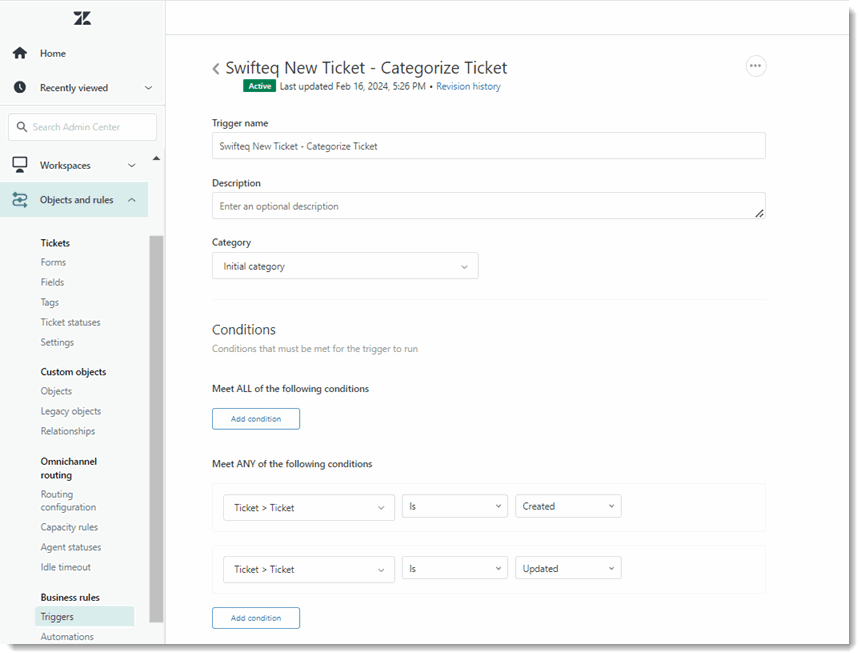Click the trigger title Swifteq New Ticket

[x=366, y=67]
